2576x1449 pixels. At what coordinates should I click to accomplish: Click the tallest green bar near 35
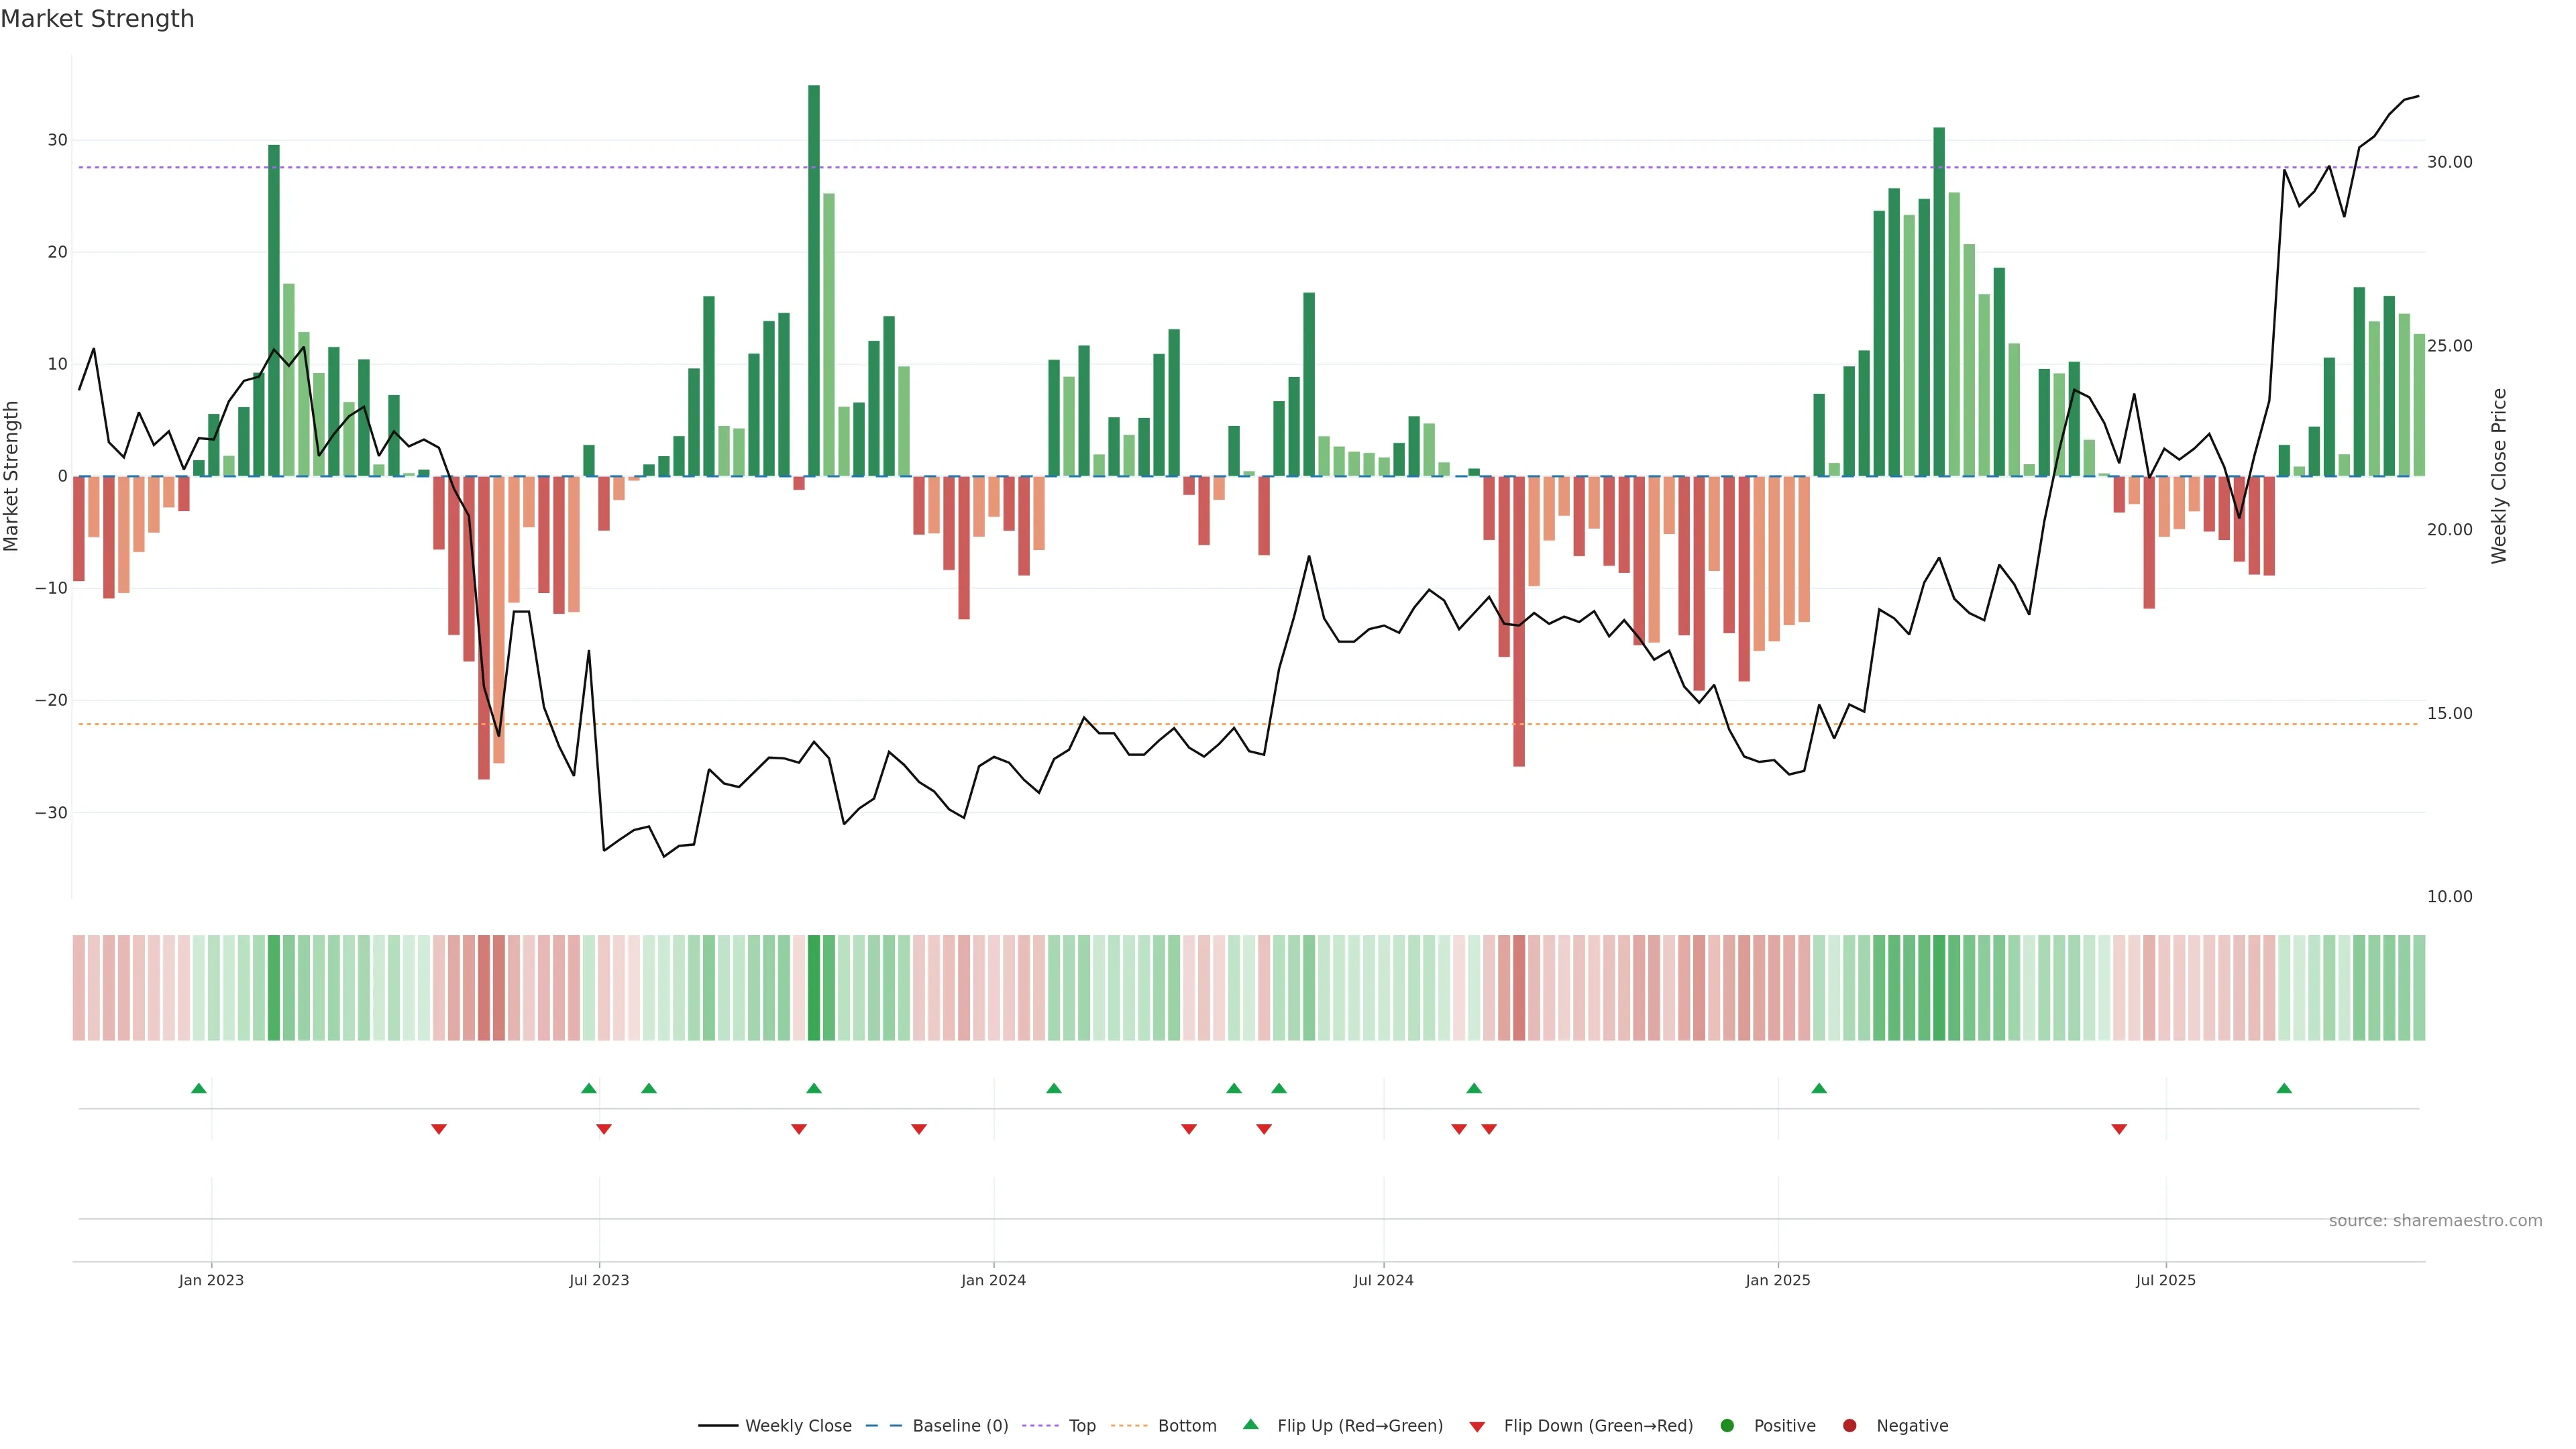pyautogui.click(x=814, y=280)
